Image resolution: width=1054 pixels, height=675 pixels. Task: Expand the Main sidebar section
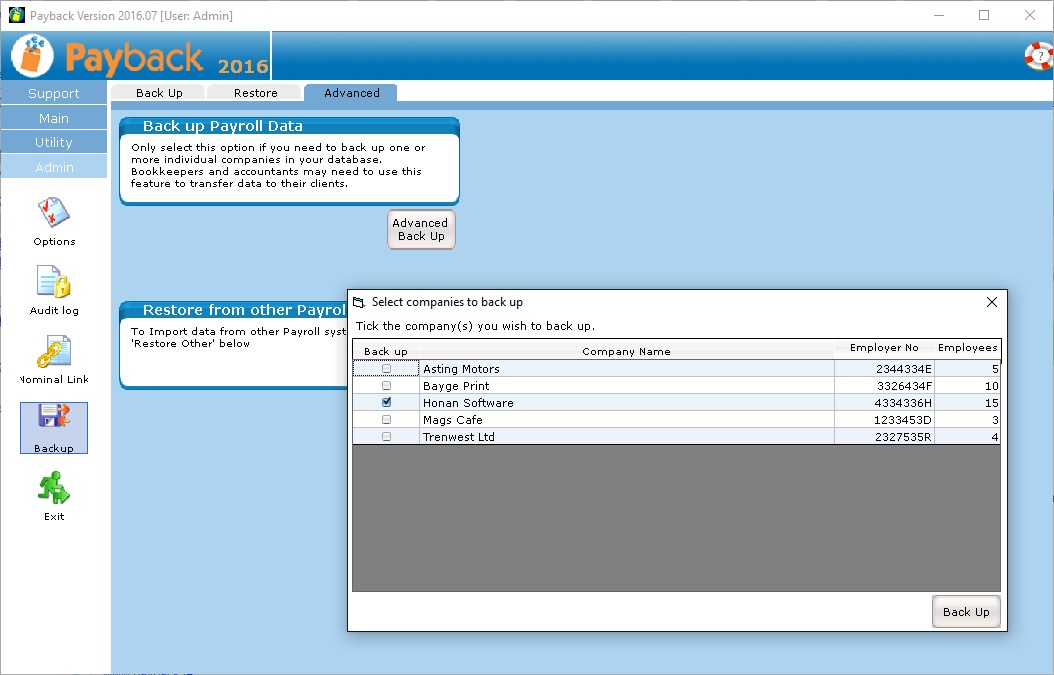[x=54, y=118]
